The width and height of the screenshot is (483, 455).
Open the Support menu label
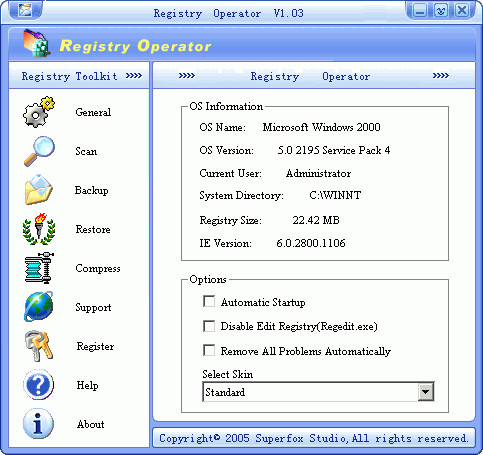[93, 308]
